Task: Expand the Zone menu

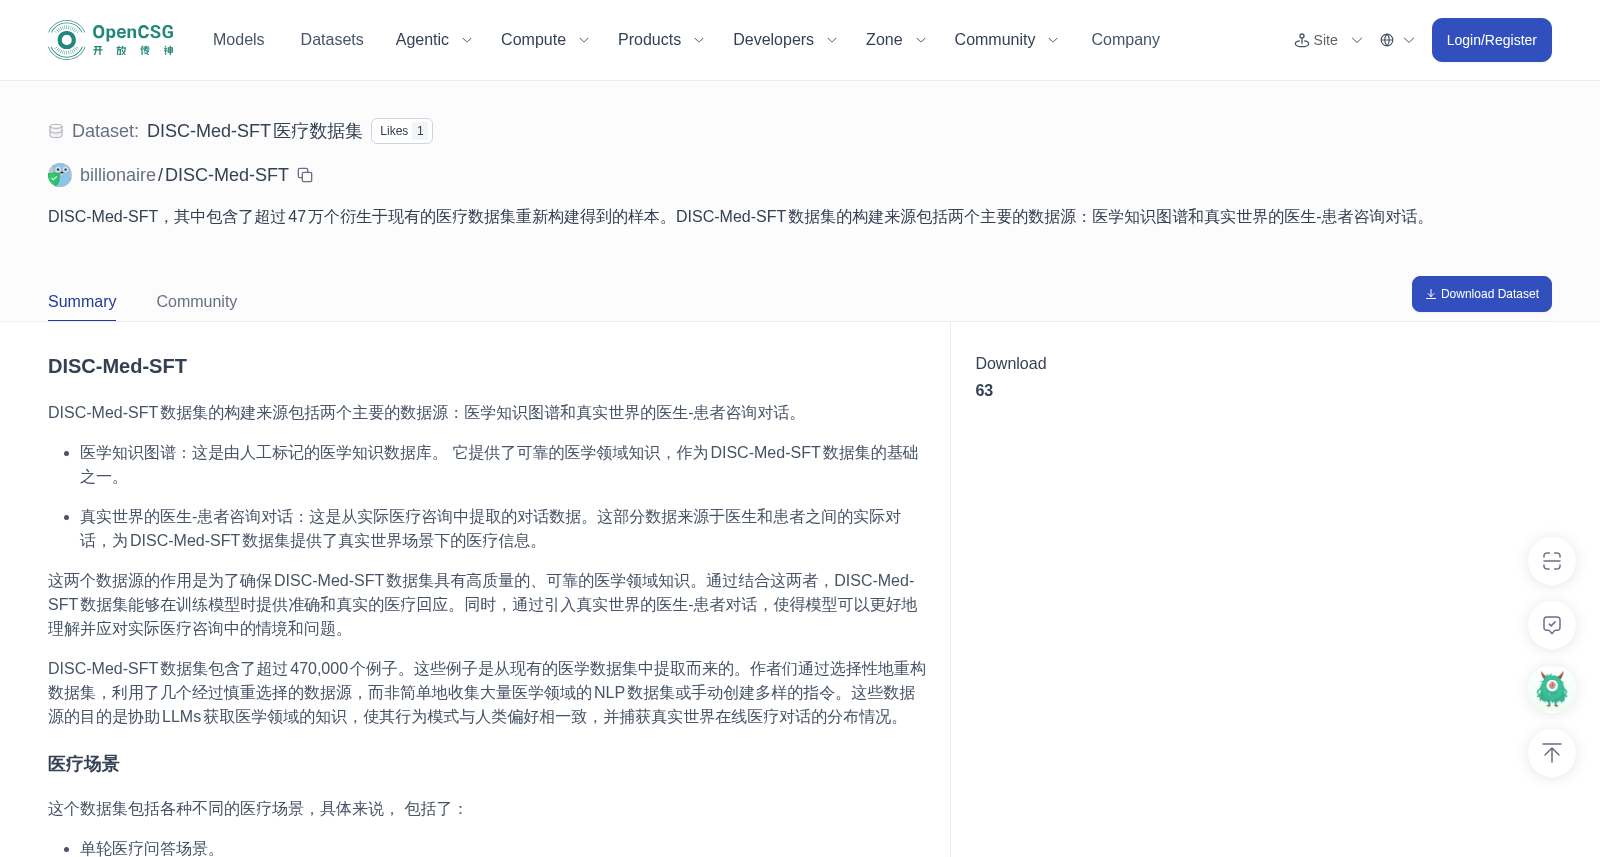Action: 896,40
